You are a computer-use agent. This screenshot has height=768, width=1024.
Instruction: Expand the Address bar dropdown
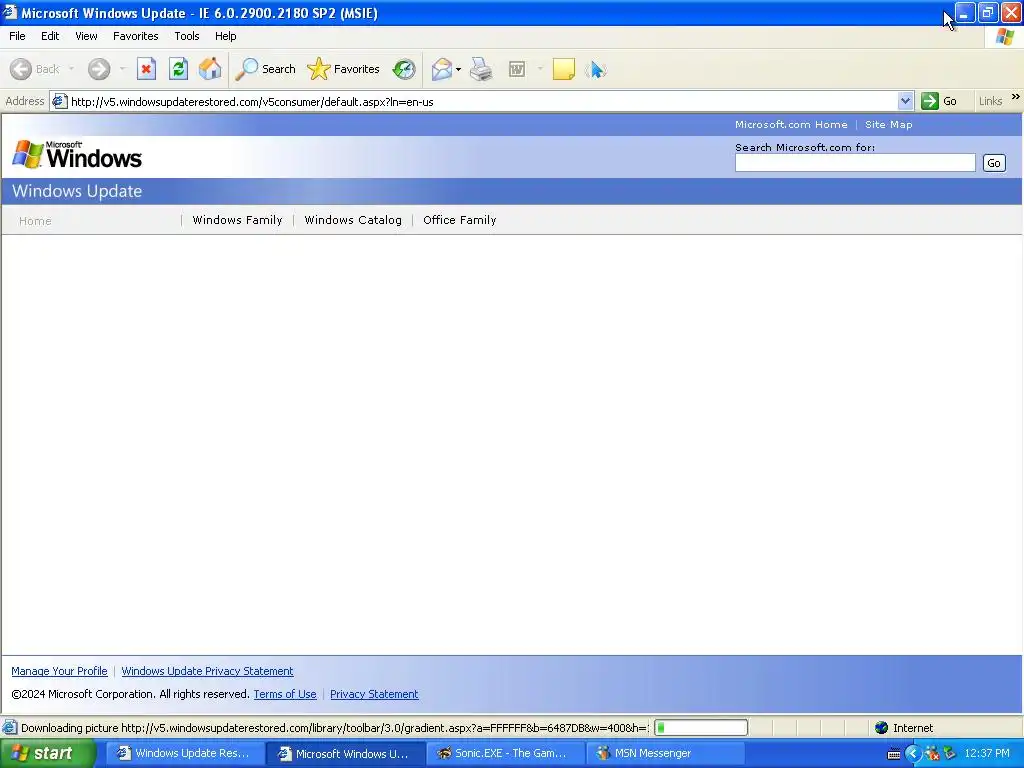pyautogui.click(x=905, y=101)
